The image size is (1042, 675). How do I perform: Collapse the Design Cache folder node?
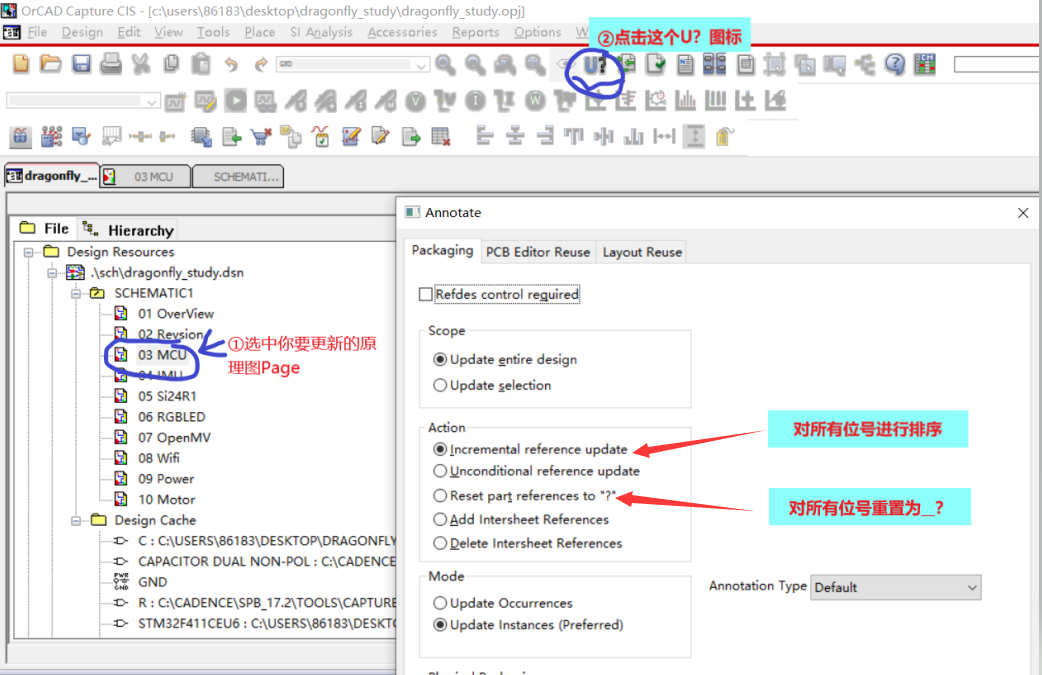(77, 520)
